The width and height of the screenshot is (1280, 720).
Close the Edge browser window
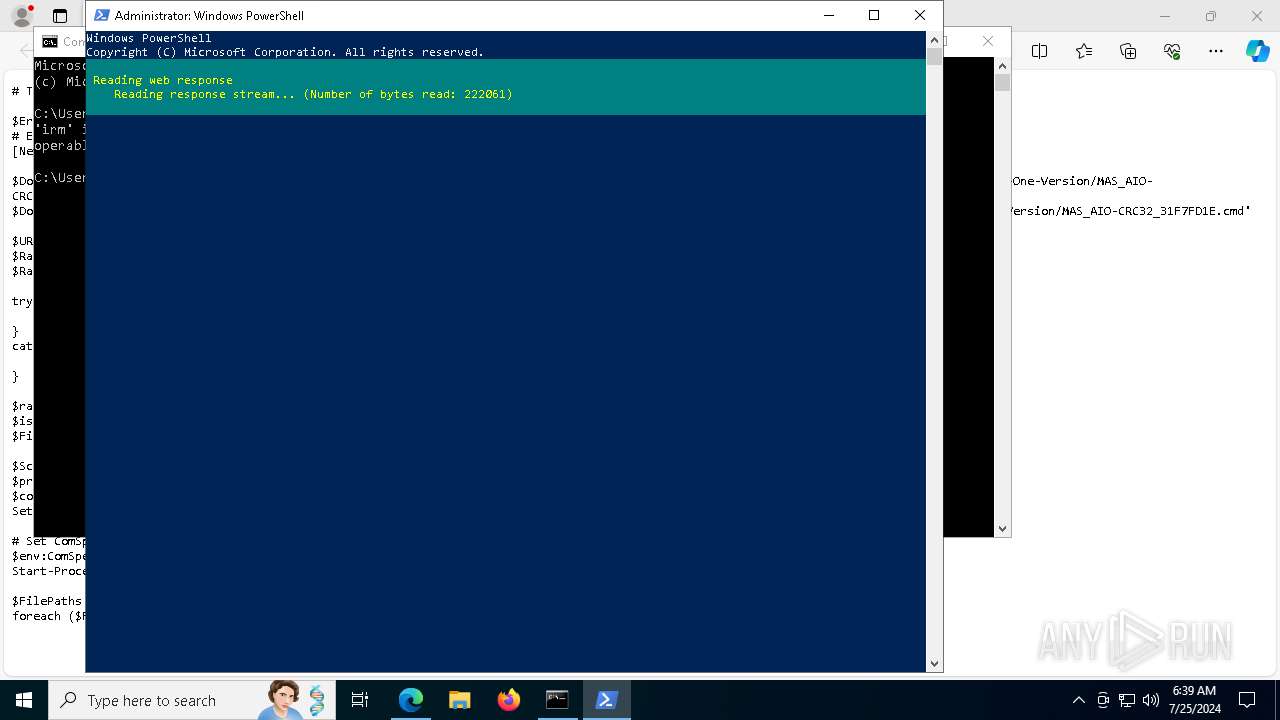(1257, 16)
